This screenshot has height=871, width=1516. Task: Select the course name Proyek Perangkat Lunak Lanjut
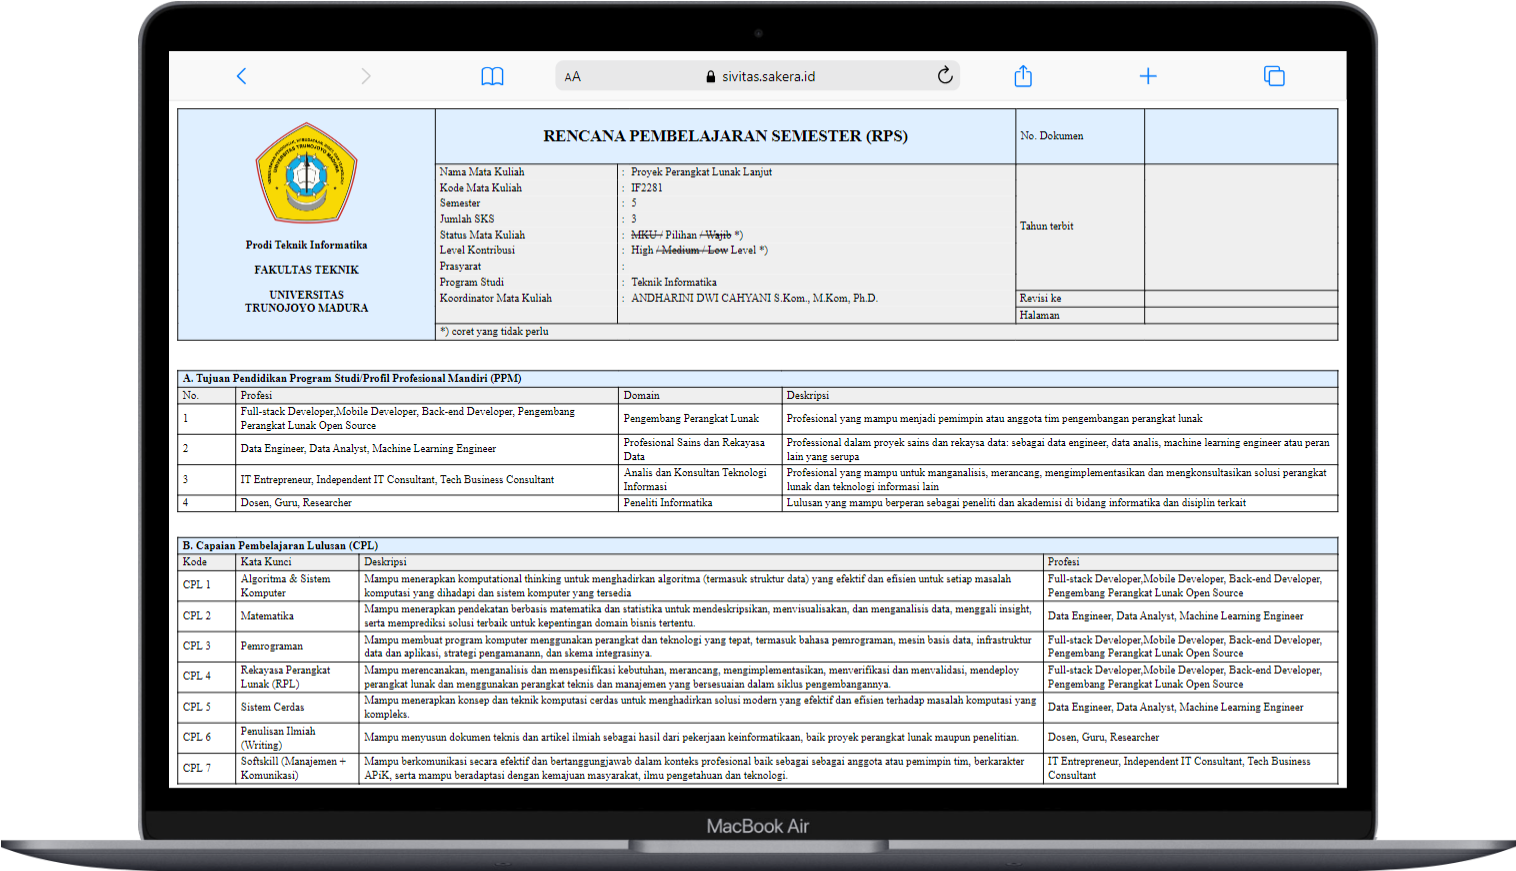click(x=701, y=172)
